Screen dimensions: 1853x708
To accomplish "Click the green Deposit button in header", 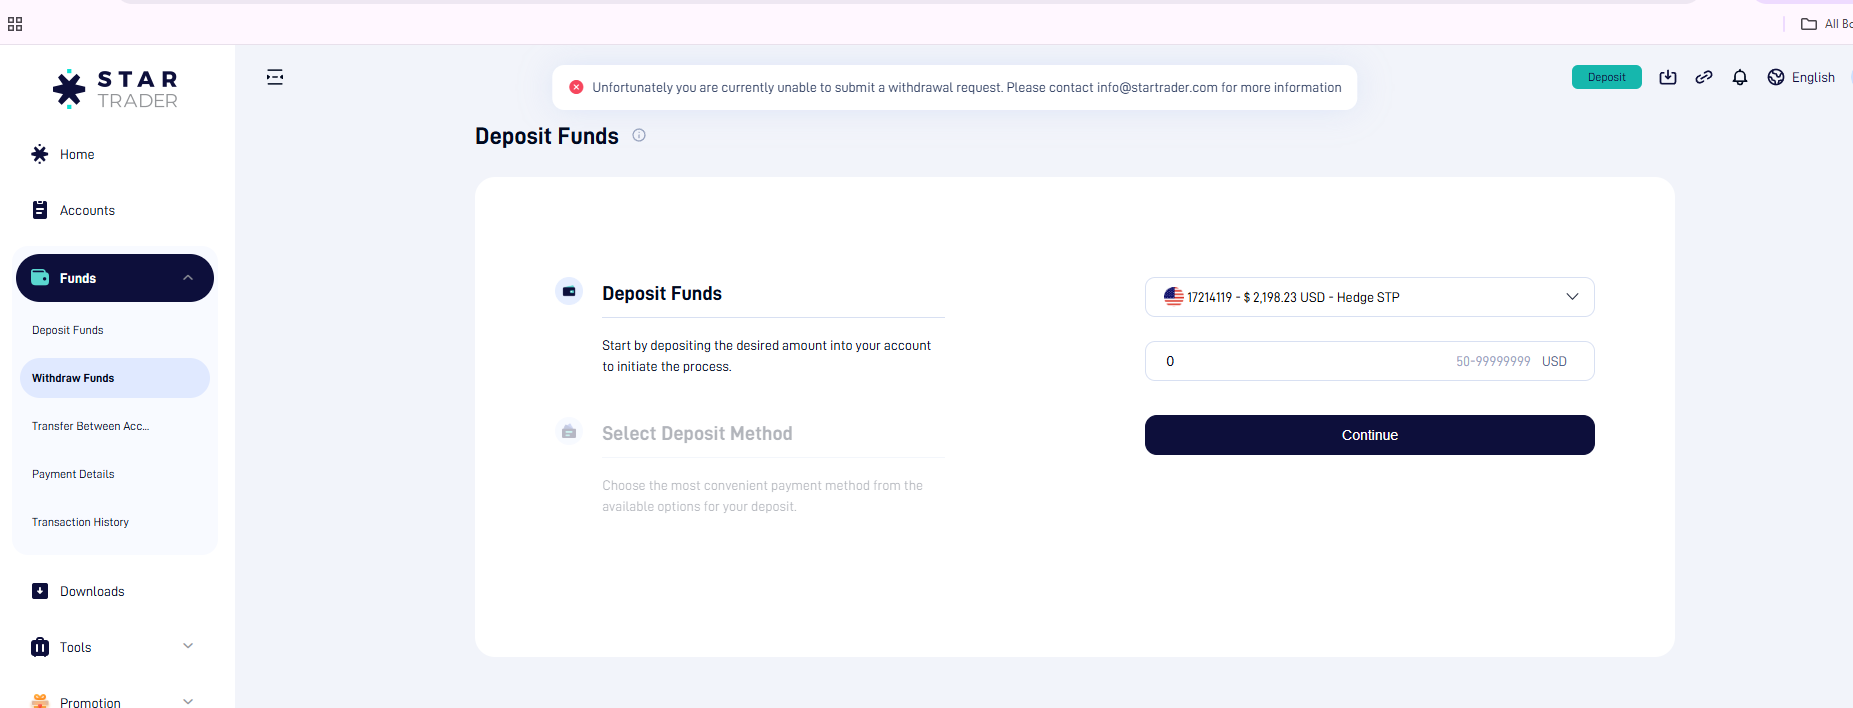I will (x=1606, y=77).
